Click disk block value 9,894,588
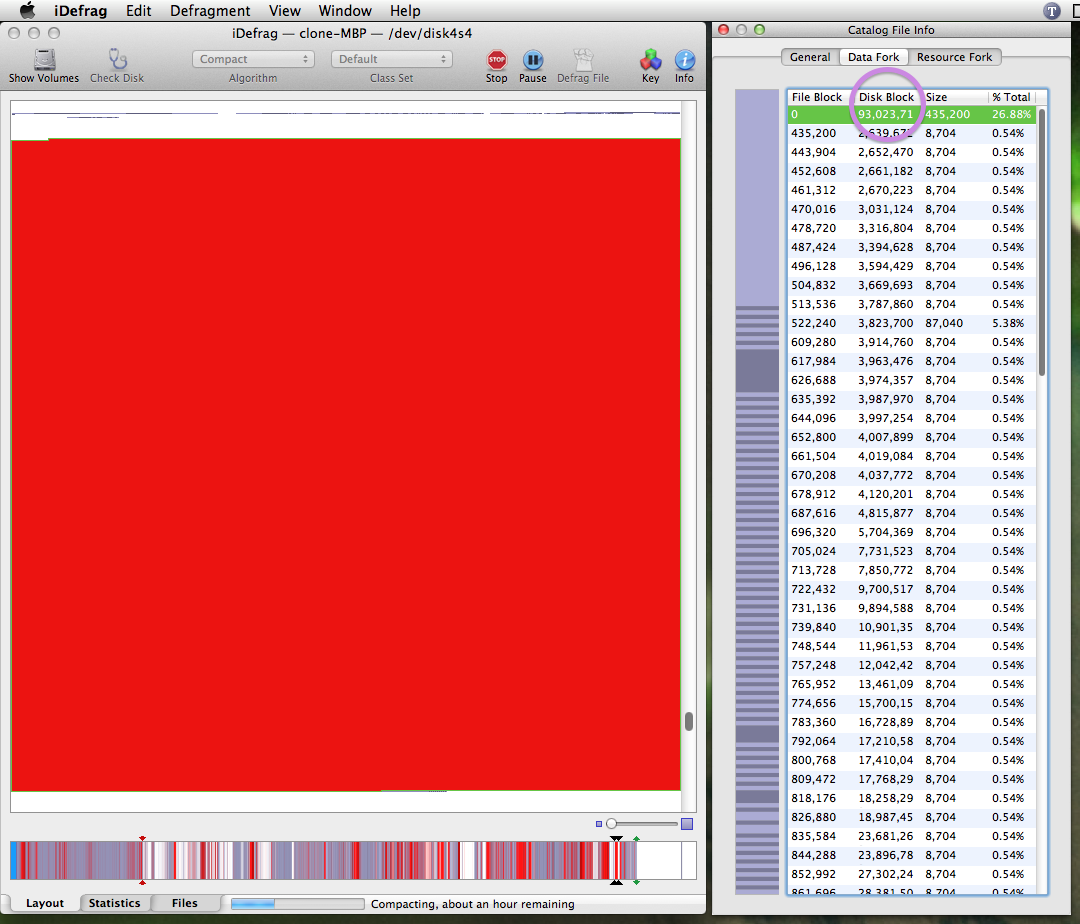The height and width of the screenshot is (924, 1080). pos(885,608)
